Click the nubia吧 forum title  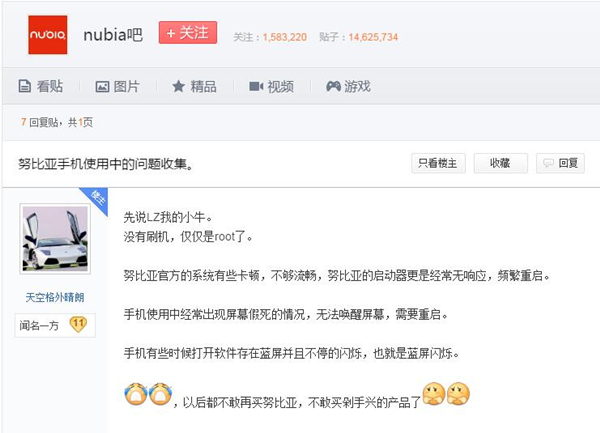(x=113, y=35)
